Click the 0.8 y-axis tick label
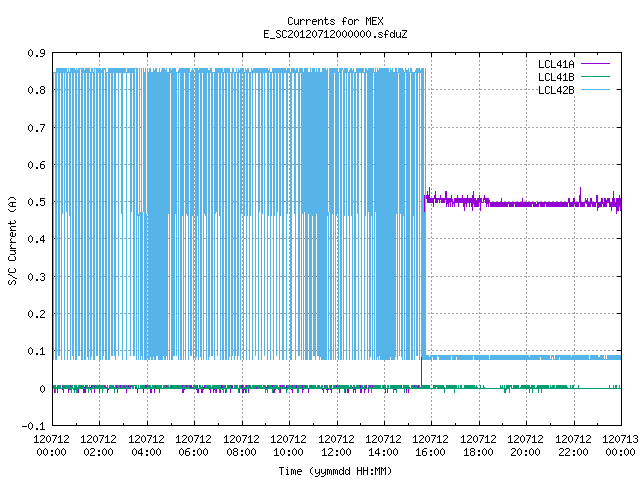The image size is (640, 480). point(36,90)
